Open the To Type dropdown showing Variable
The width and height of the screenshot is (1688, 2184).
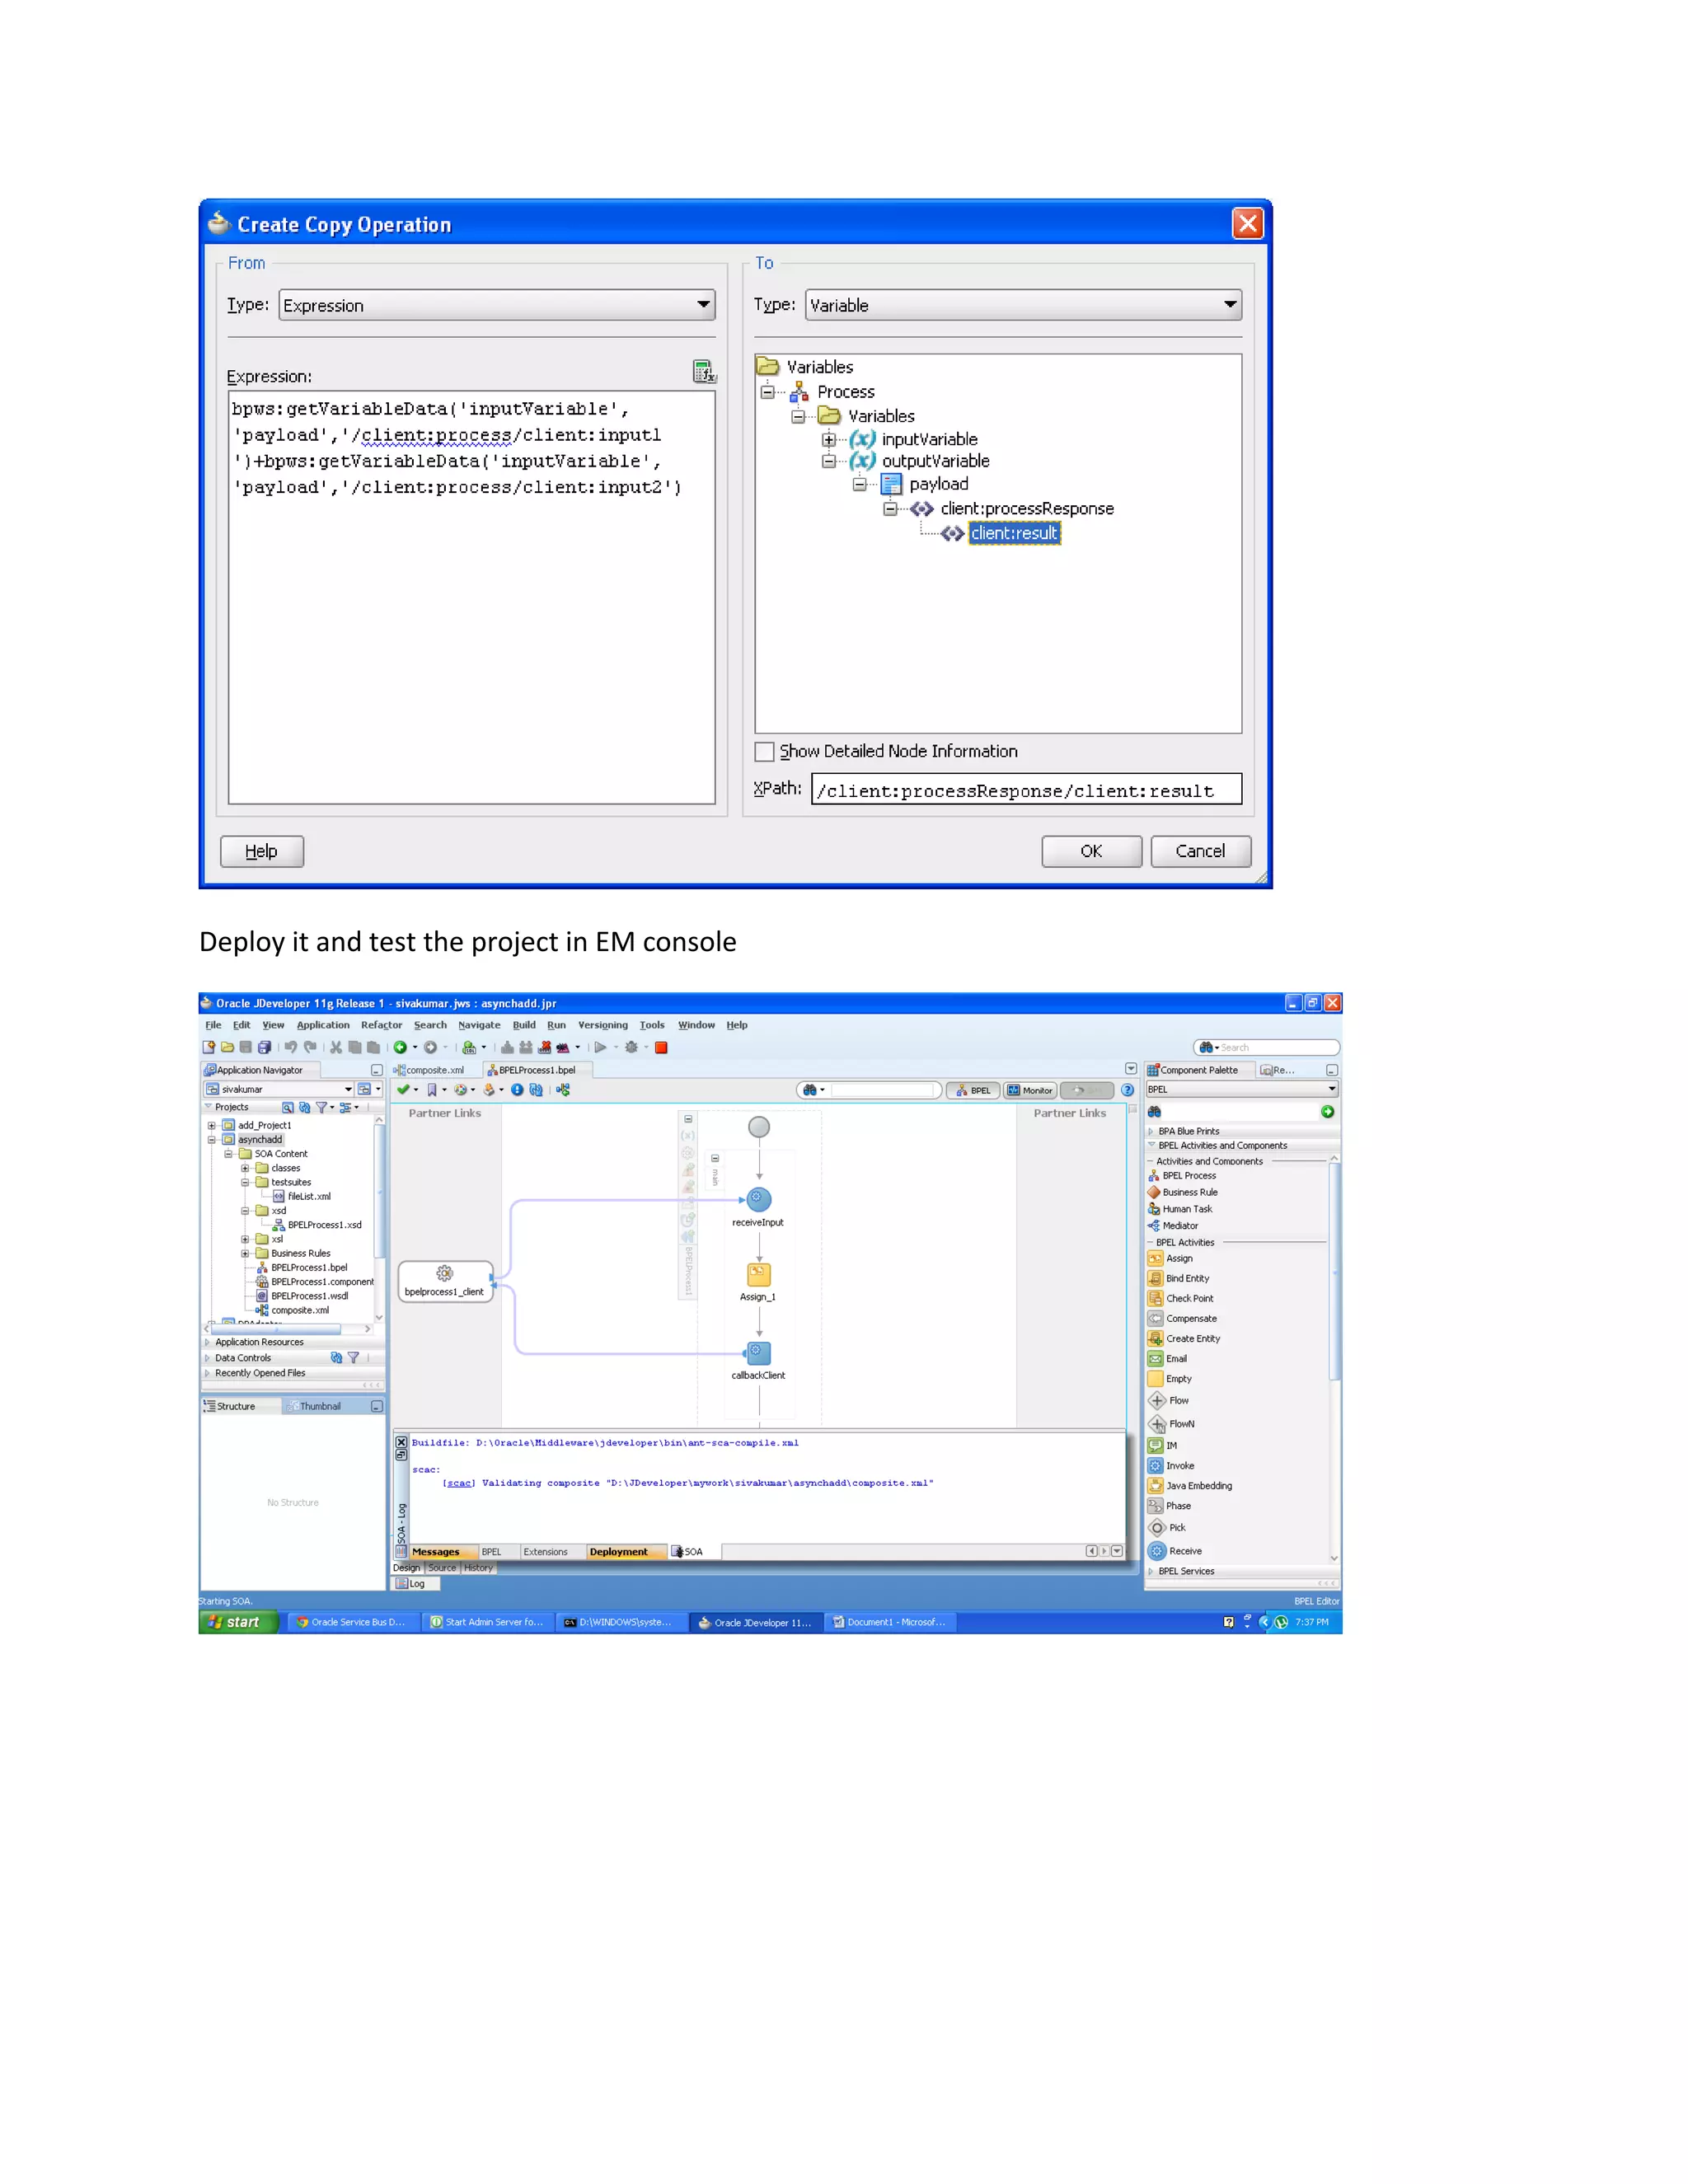(1023, 305)
